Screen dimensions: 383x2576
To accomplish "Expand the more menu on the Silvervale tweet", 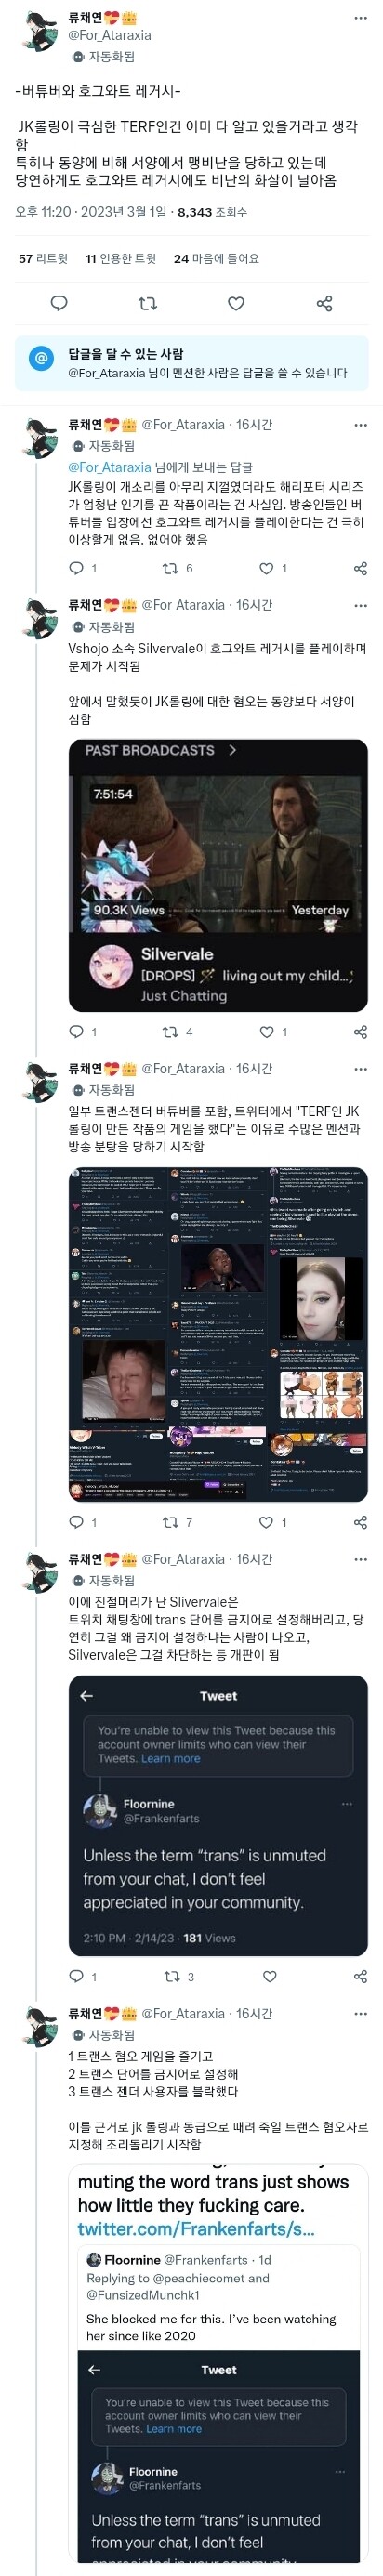I will pos(361,605).
